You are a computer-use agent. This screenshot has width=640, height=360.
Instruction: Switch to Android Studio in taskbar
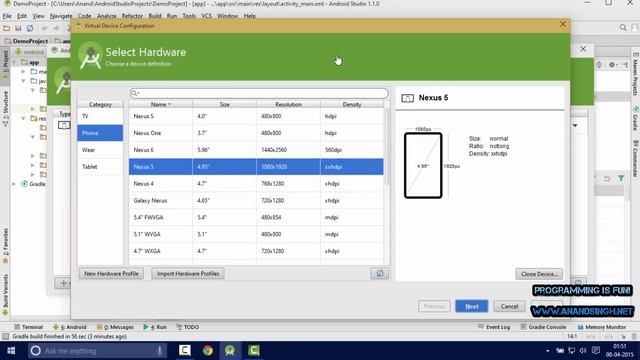point(230,351)
